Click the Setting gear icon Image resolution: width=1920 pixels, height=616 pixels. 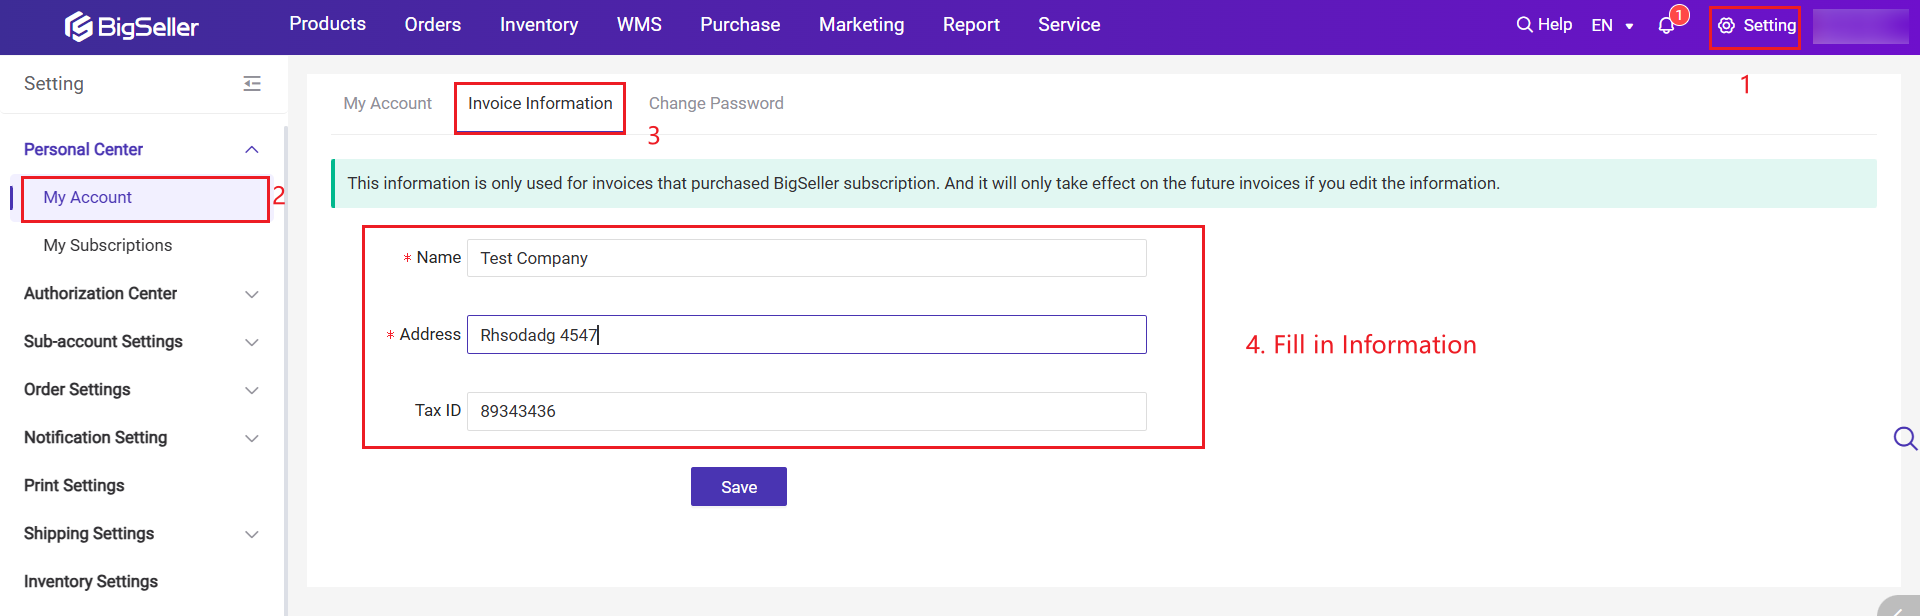pos(1726,26)
